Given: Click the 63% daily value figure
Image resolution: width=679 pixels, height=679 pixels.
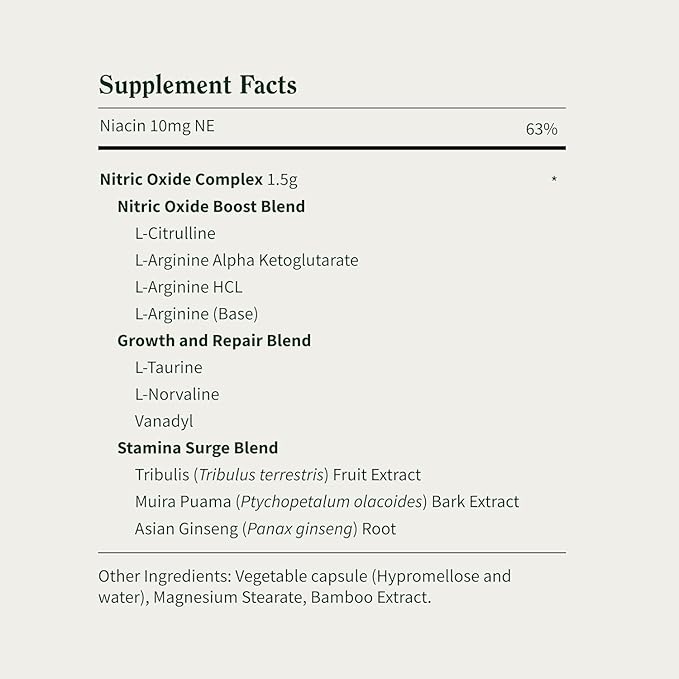Looking at the screenshot, I should 541,129.
